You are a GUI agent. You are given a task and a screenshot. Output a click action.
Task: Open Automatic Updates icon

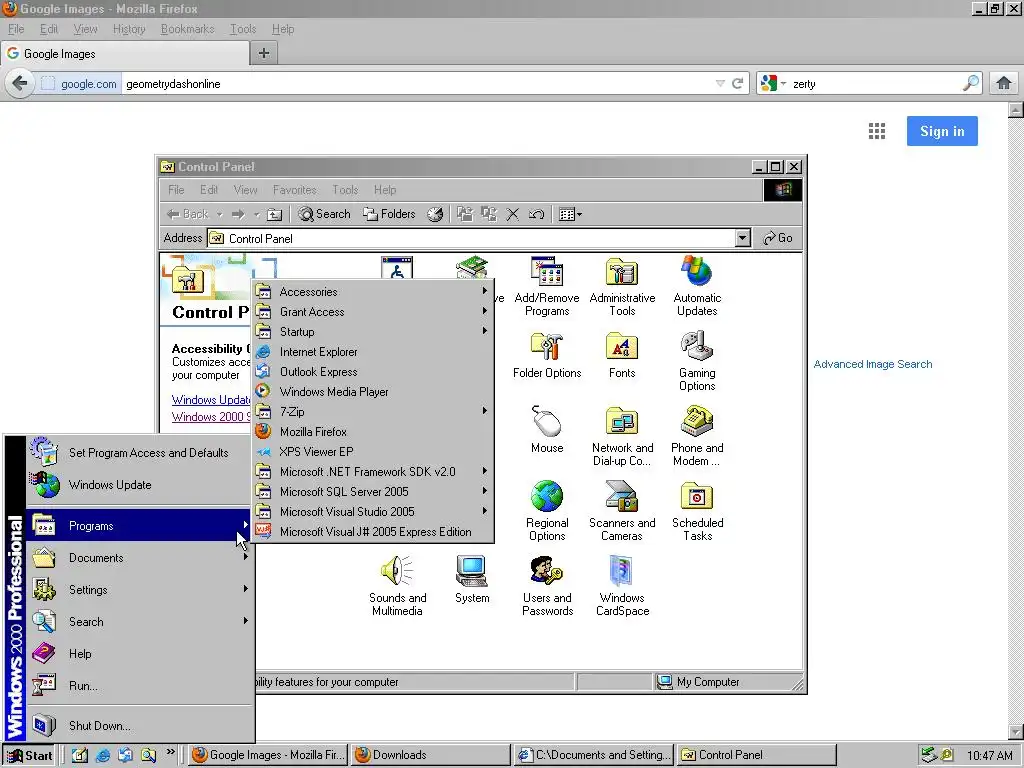click(x=697, y=286)
